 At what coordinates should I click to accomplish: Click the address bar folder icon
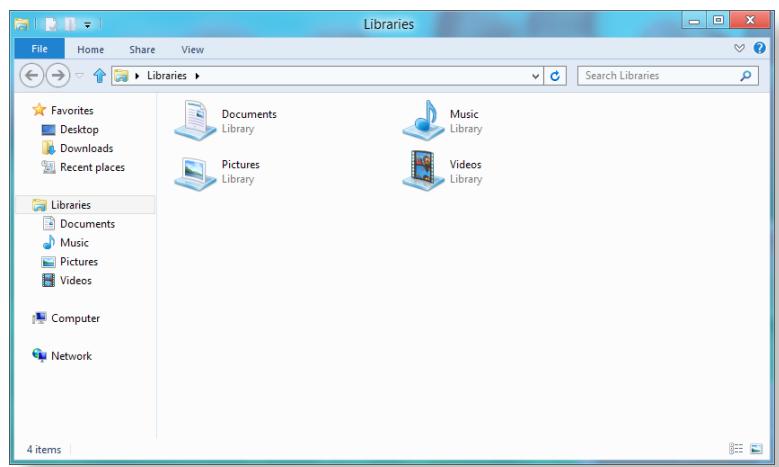tap(121, 76)
